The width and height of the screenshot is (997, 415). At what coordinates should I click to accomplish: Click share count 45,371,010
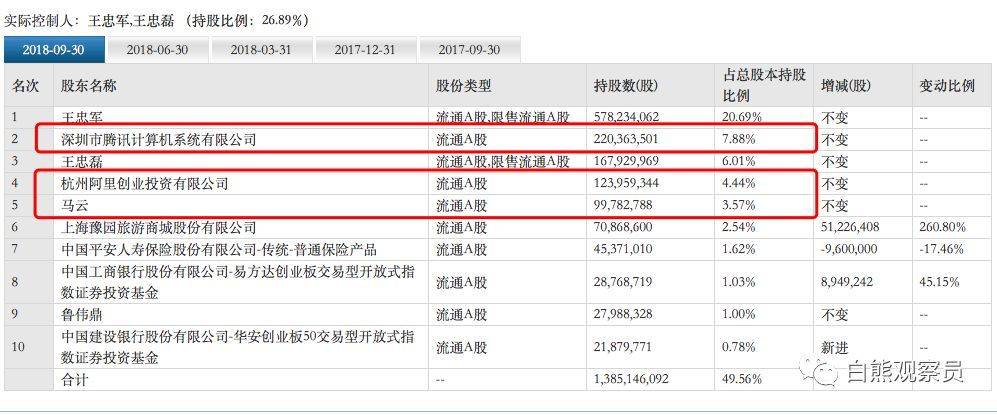pos(622,249)
